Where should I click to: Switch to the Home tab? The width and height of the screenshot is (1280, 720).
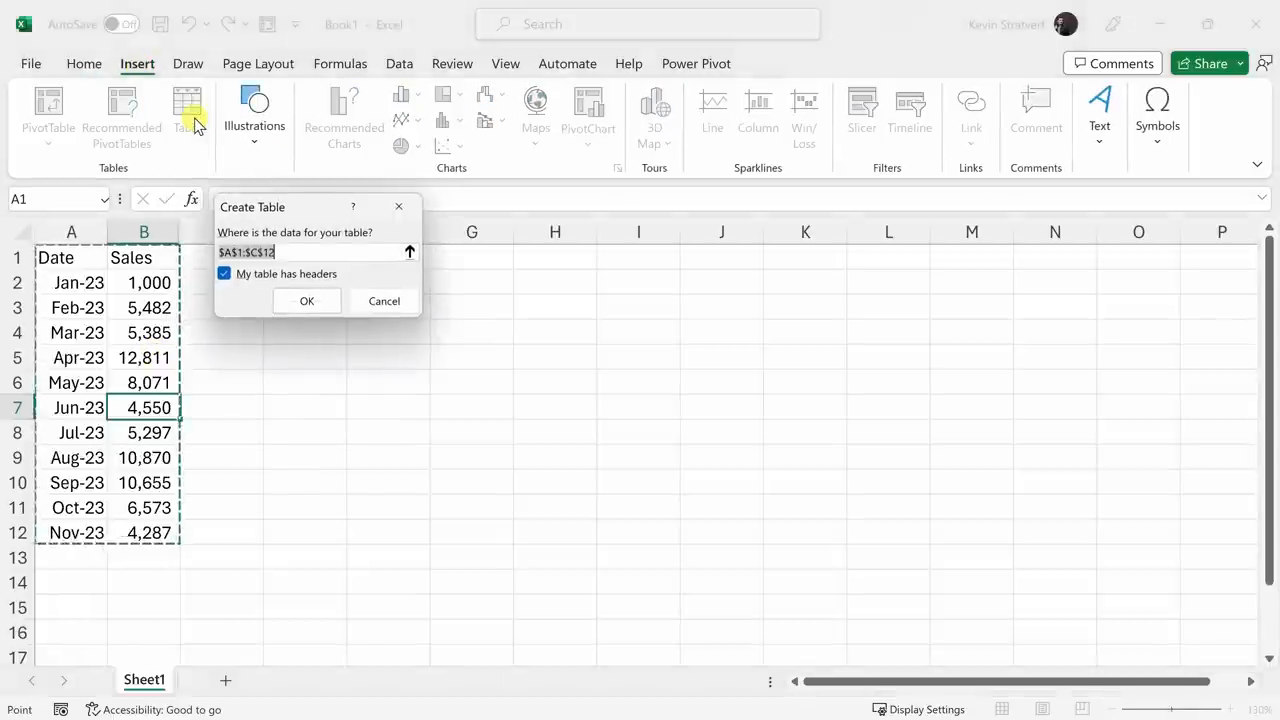(84, 63)
